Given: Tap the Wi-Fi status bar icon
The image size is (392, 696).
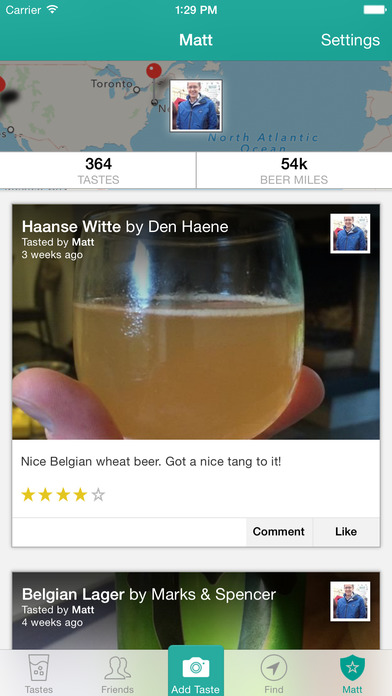Looking at the screenshot, I should pyautogui.click(x=52, y=10).
